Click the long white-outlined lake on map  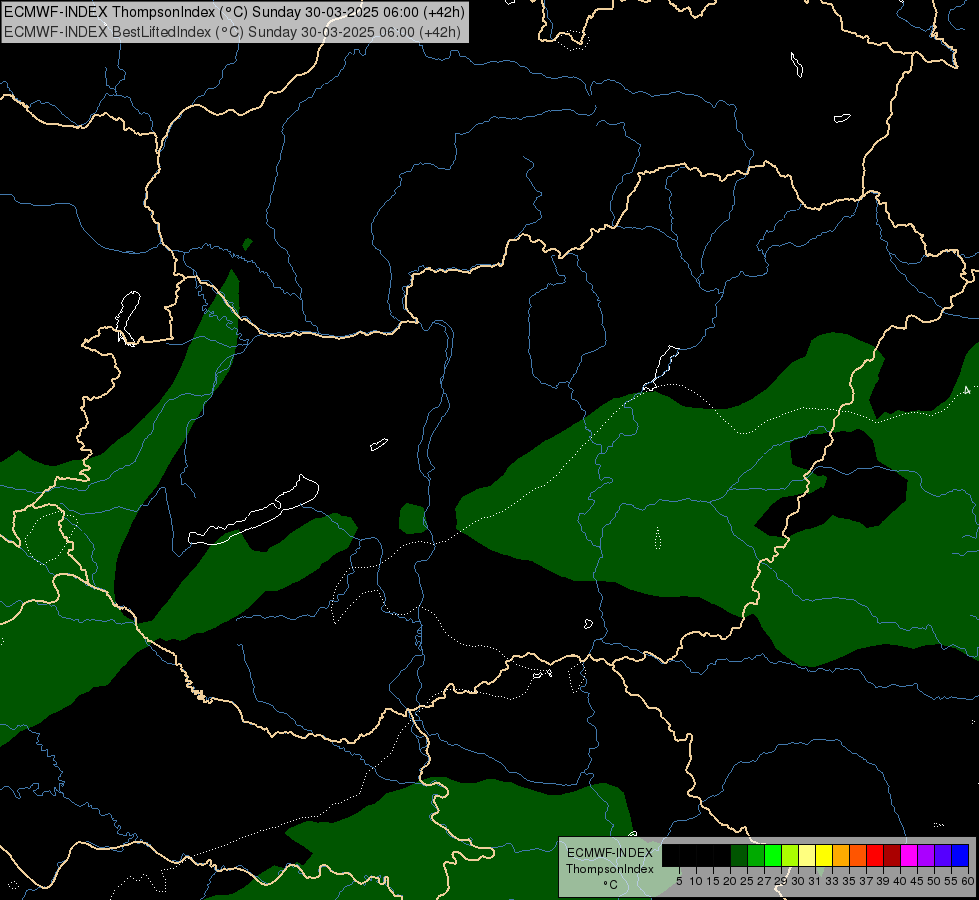pyautogui.click(x=253, y=511)
